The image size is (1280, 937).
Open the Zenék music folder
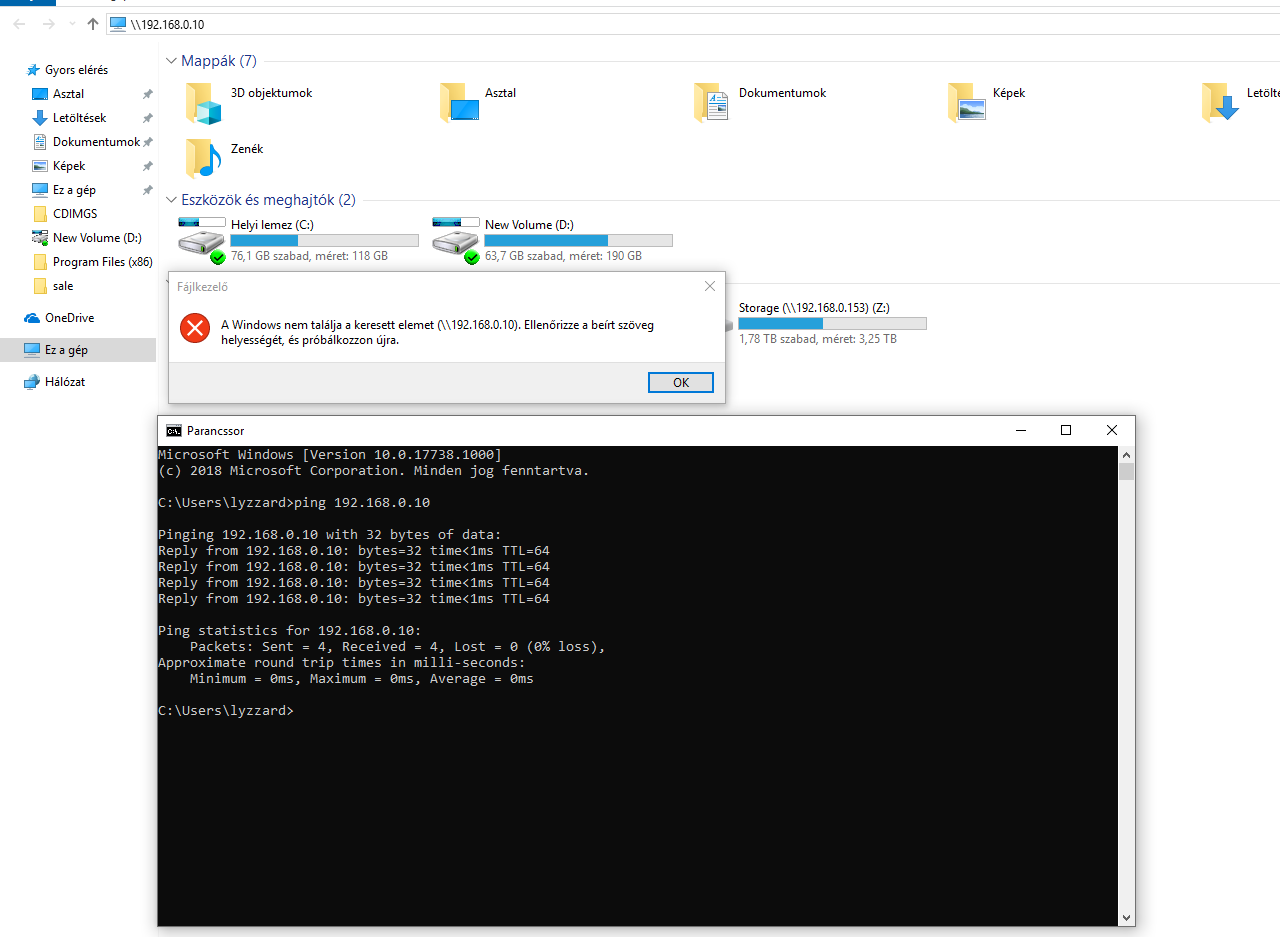click(x=225, y=157)
